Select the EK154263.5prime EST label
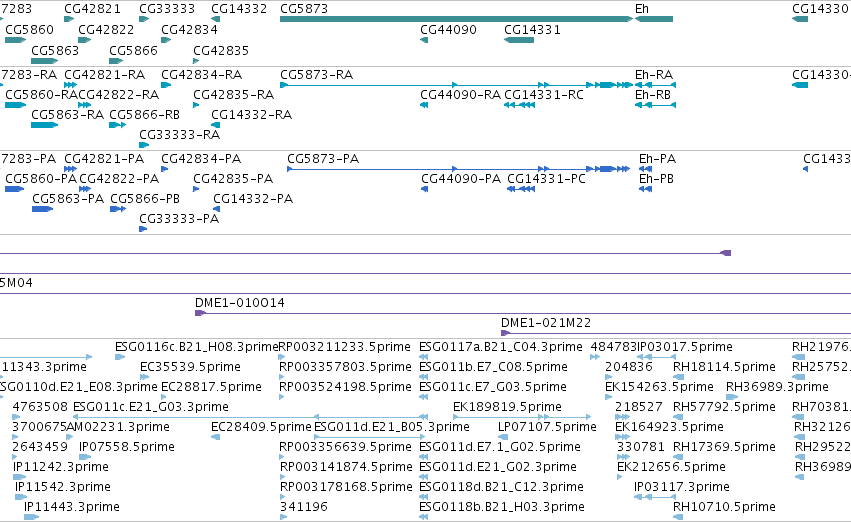 tap(659, 387)
